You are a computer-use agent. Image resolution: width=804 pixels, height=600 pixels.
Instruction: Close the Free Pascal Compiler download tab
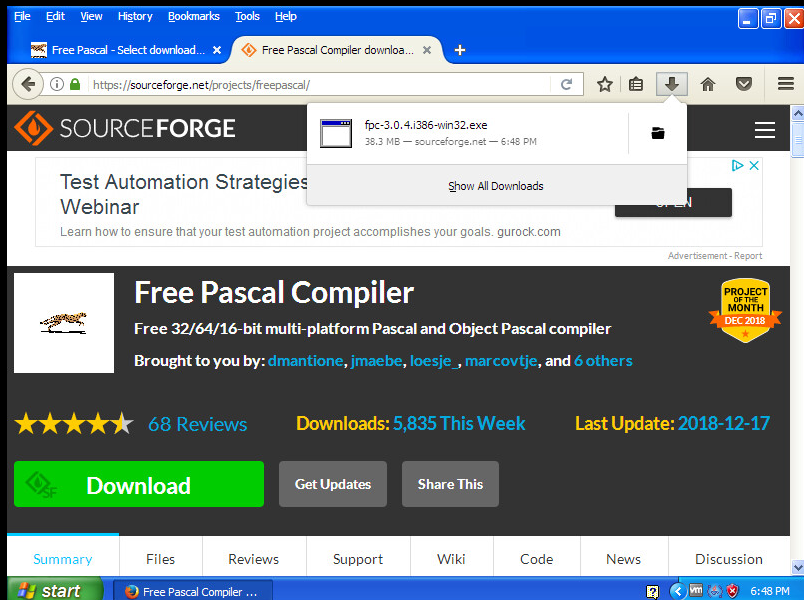pos(427,50)
